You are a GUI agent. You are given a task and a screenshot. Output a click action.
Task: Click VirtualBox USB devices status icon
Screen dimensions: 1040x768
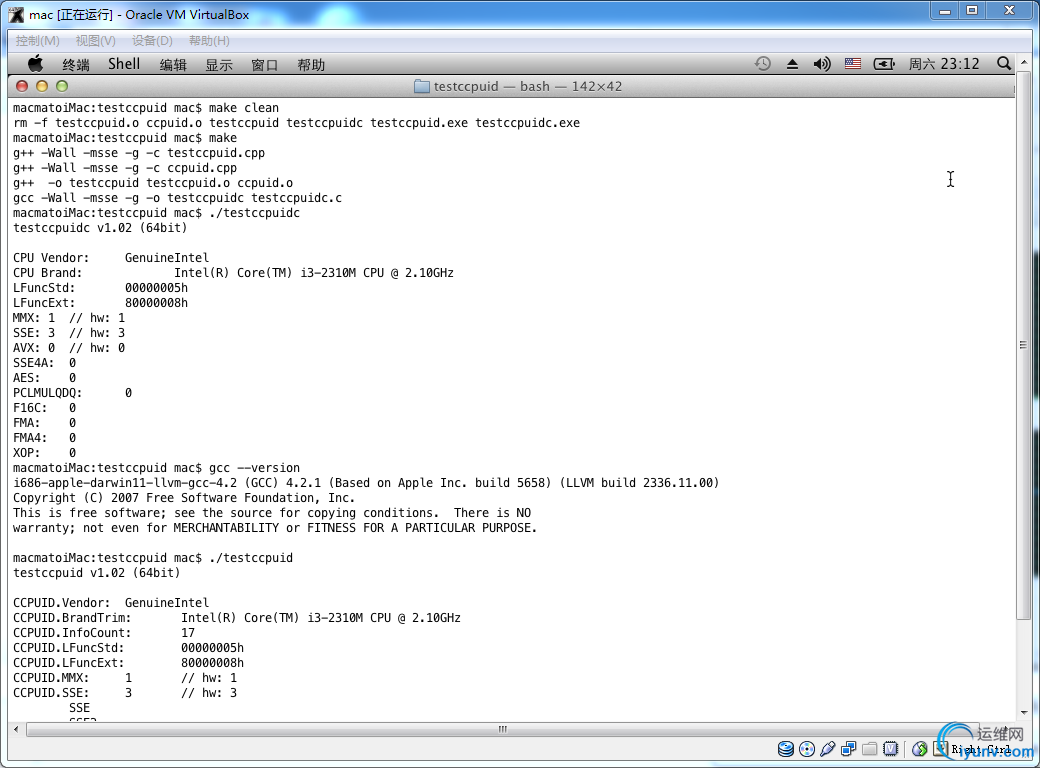[827, 749]
